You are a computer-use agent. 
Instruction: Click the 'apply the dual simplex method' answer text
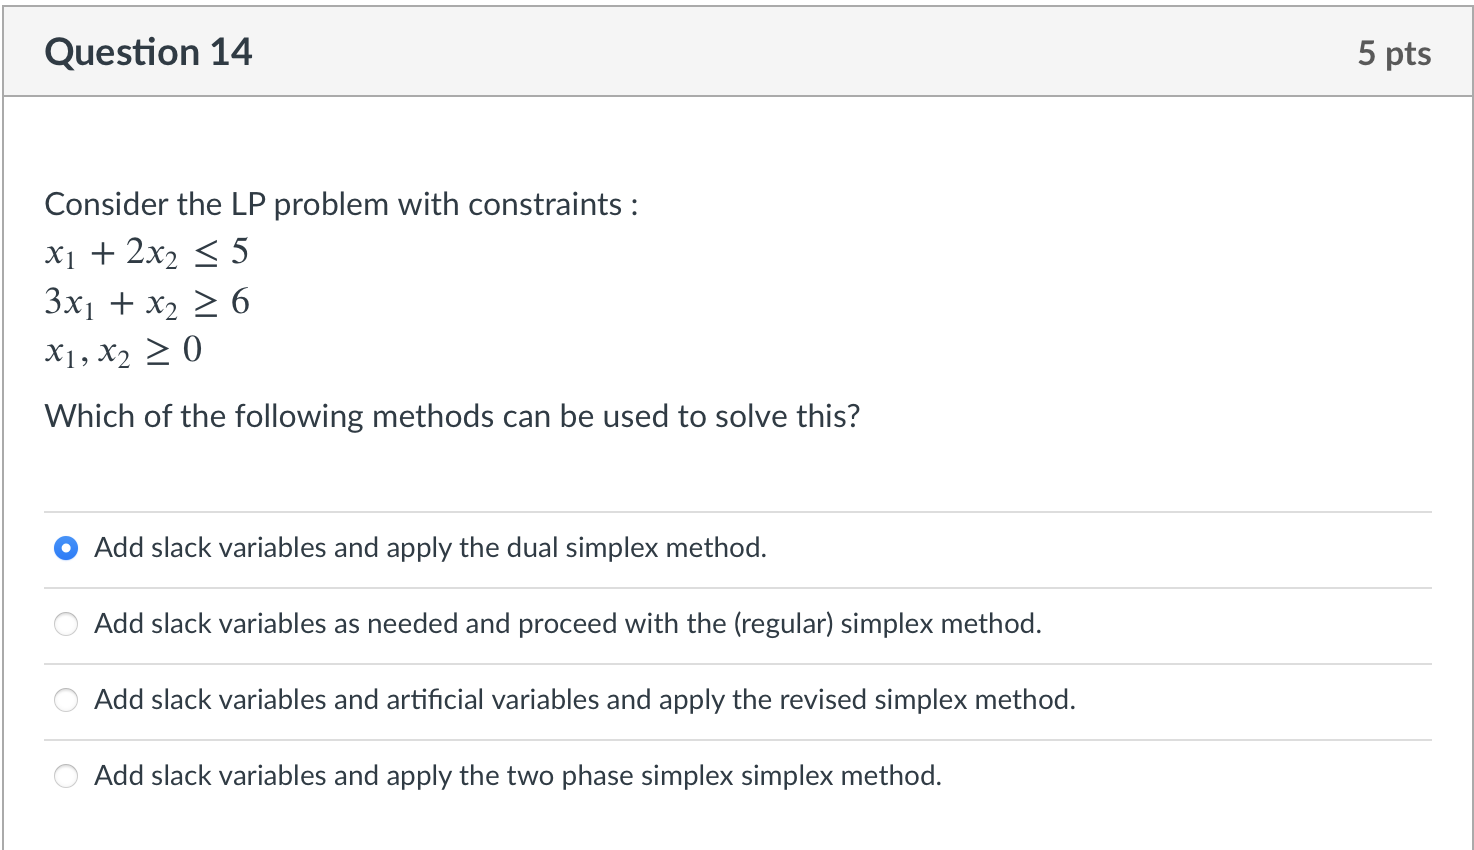point(430,548)
